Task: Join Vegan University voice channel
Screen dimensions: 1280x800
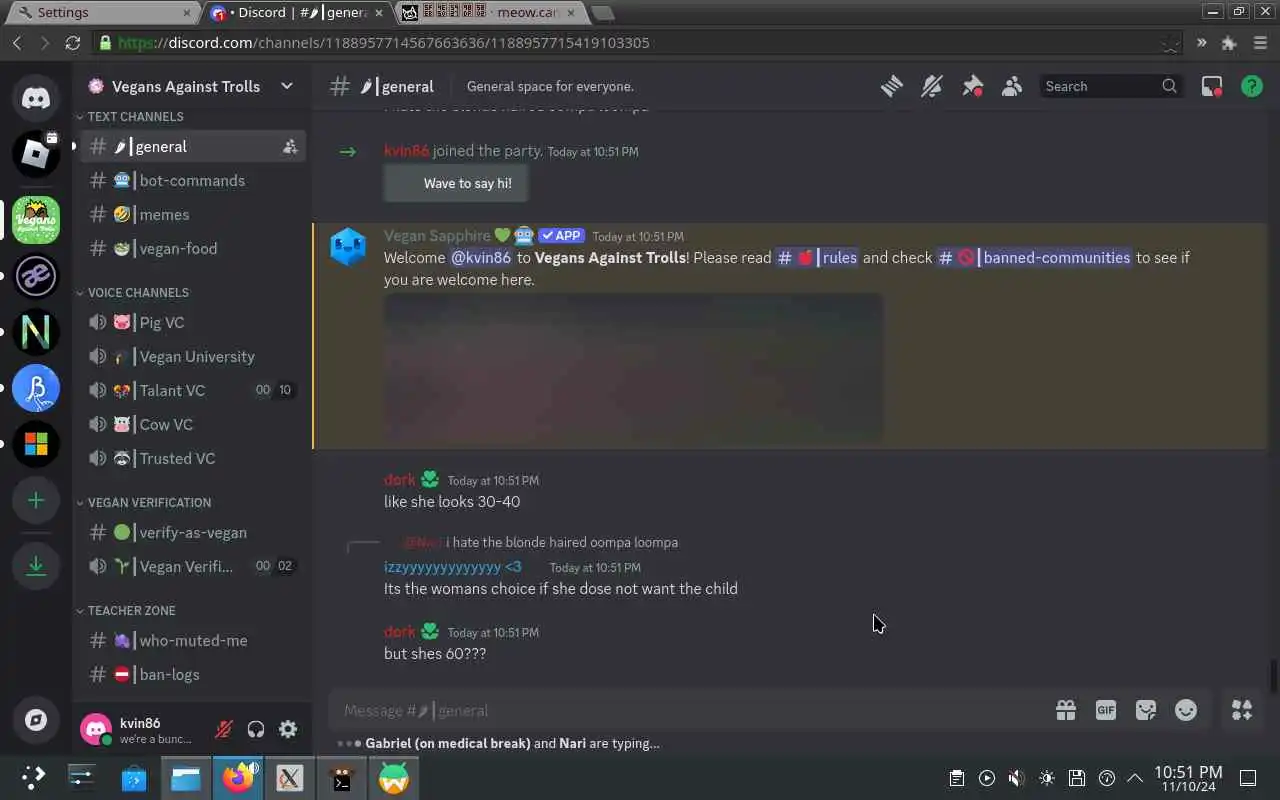Action: tap(193, 357)
